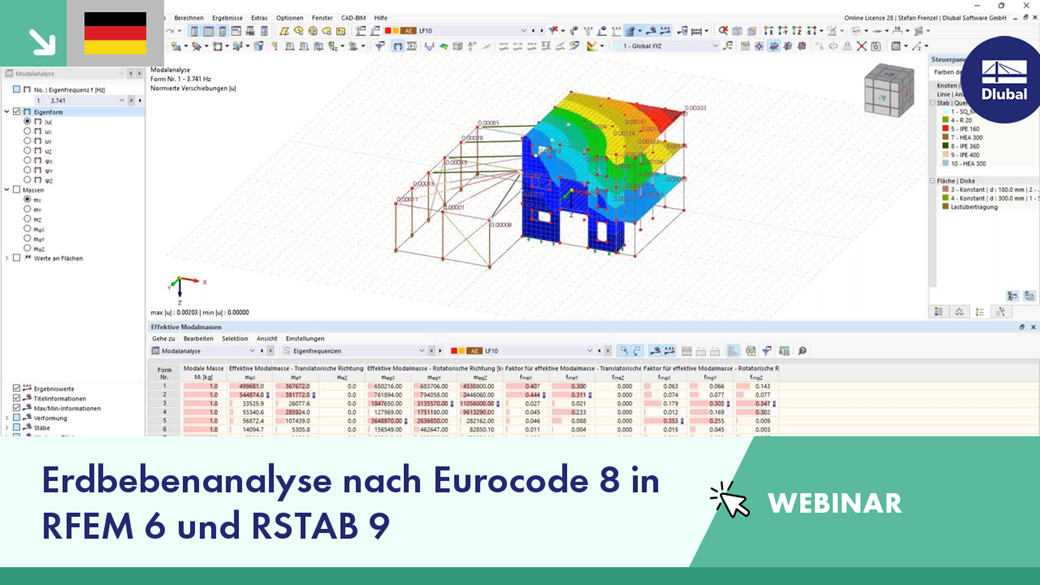Click next arrow beside Eigenfrequenzen dropdown
Image resolution: width=1040 pixels, height=585 pixels.
440,350
